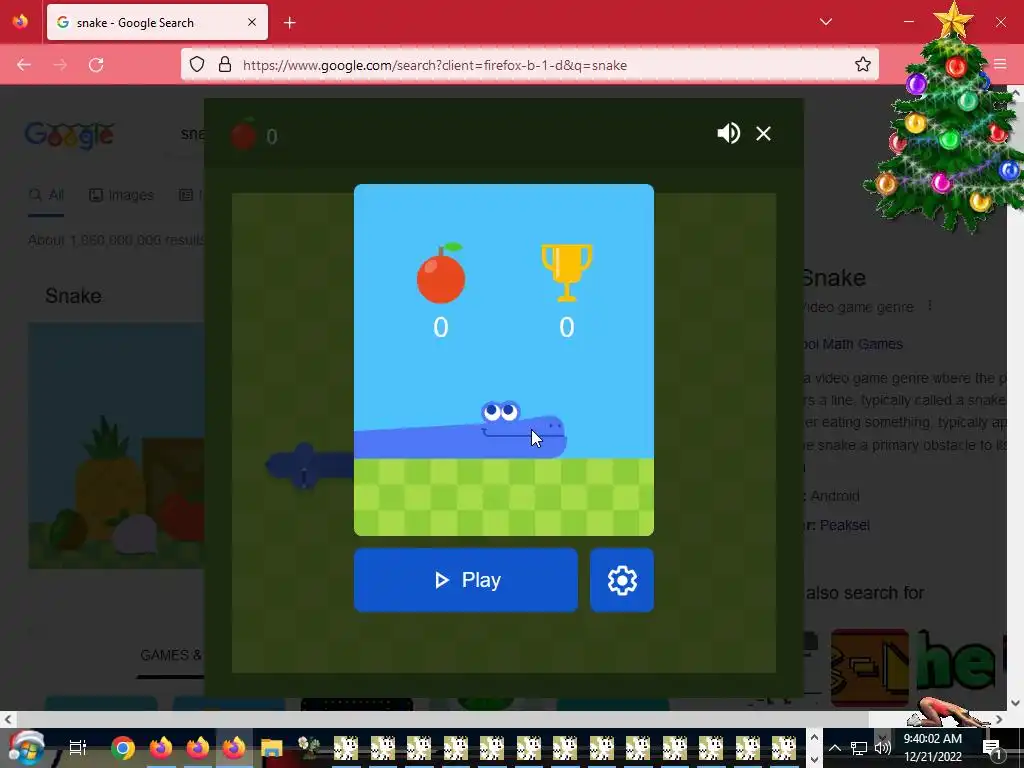Click the blue snake illustration
Viewport: 1024px width, 768px height.
[460, 431]
